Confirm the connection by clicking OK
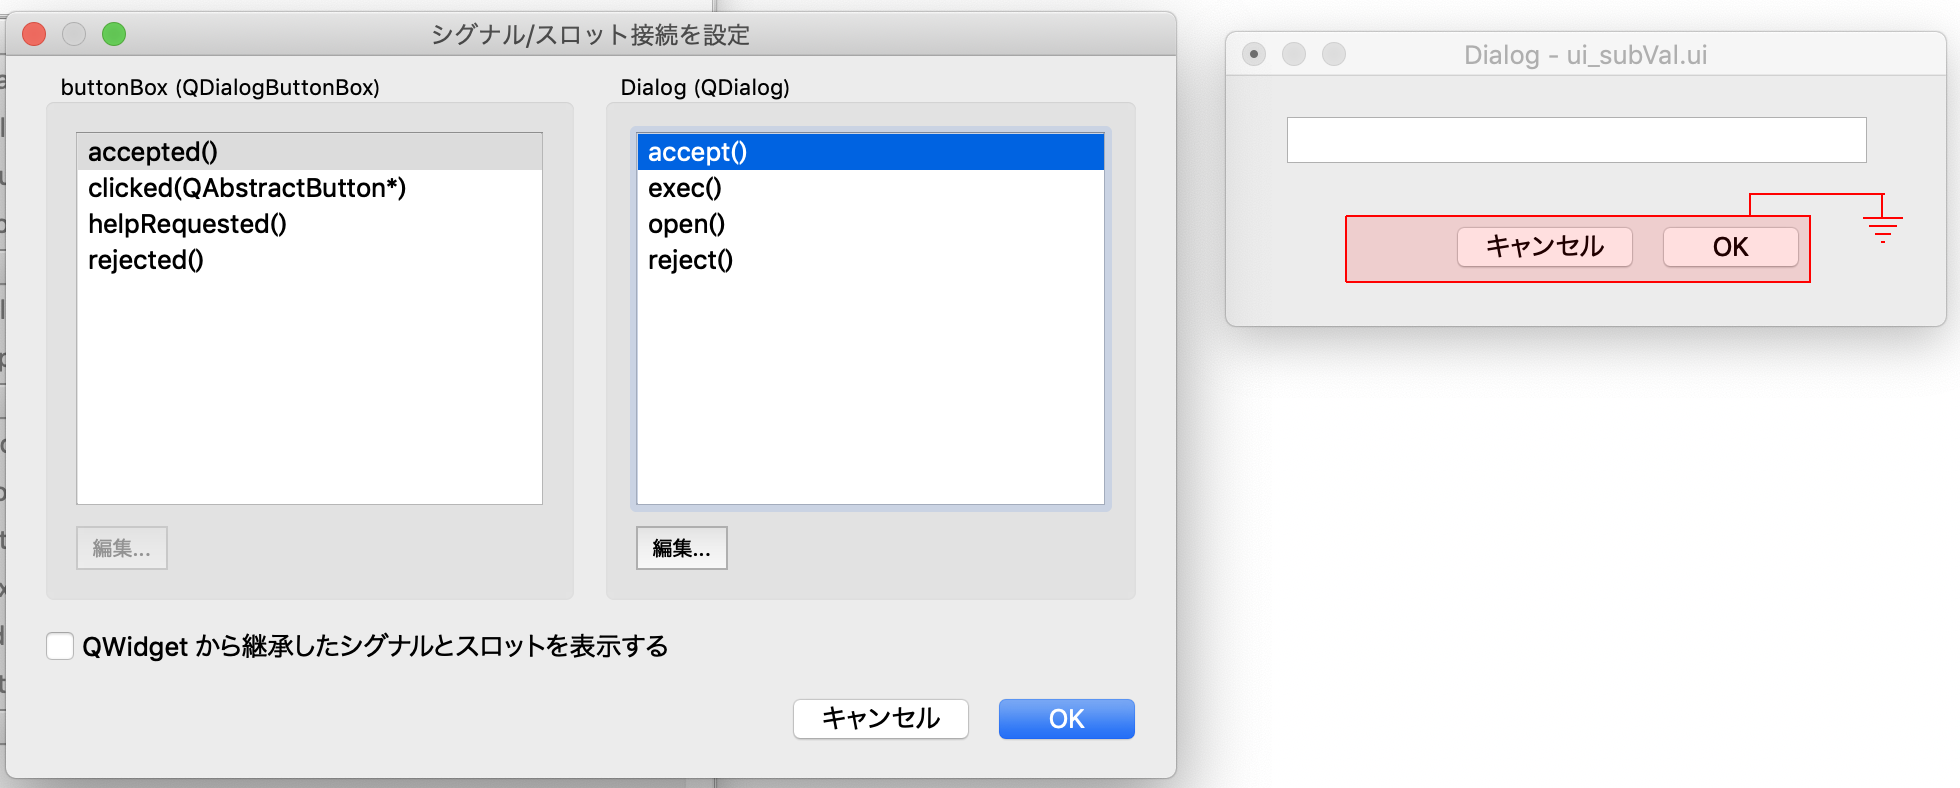This screenshot has width=1960, height=788. [1066, 718]
